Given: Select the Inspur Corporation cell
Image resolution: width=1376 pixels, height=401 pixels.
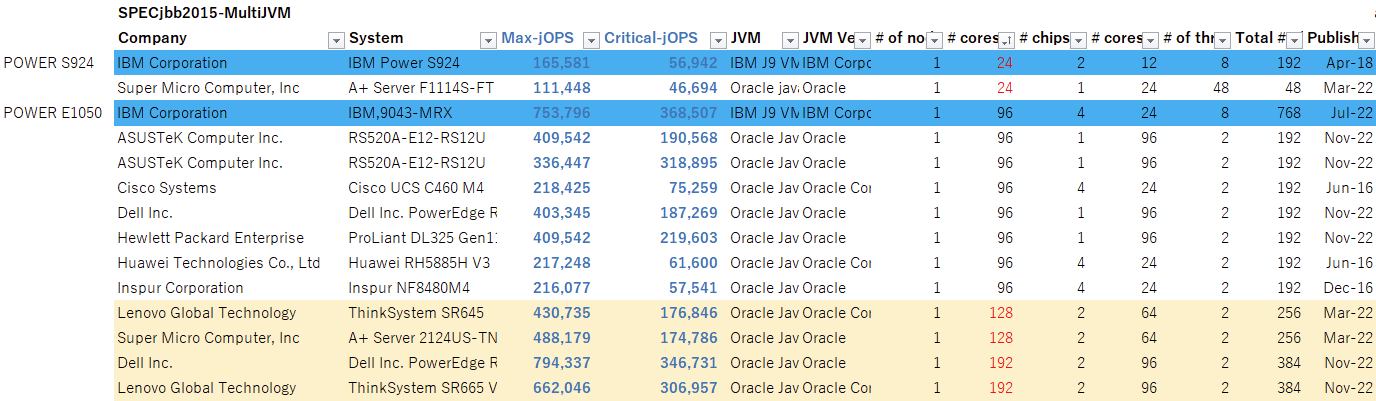Looking at the screenshot, I should (x=180, y=288).
